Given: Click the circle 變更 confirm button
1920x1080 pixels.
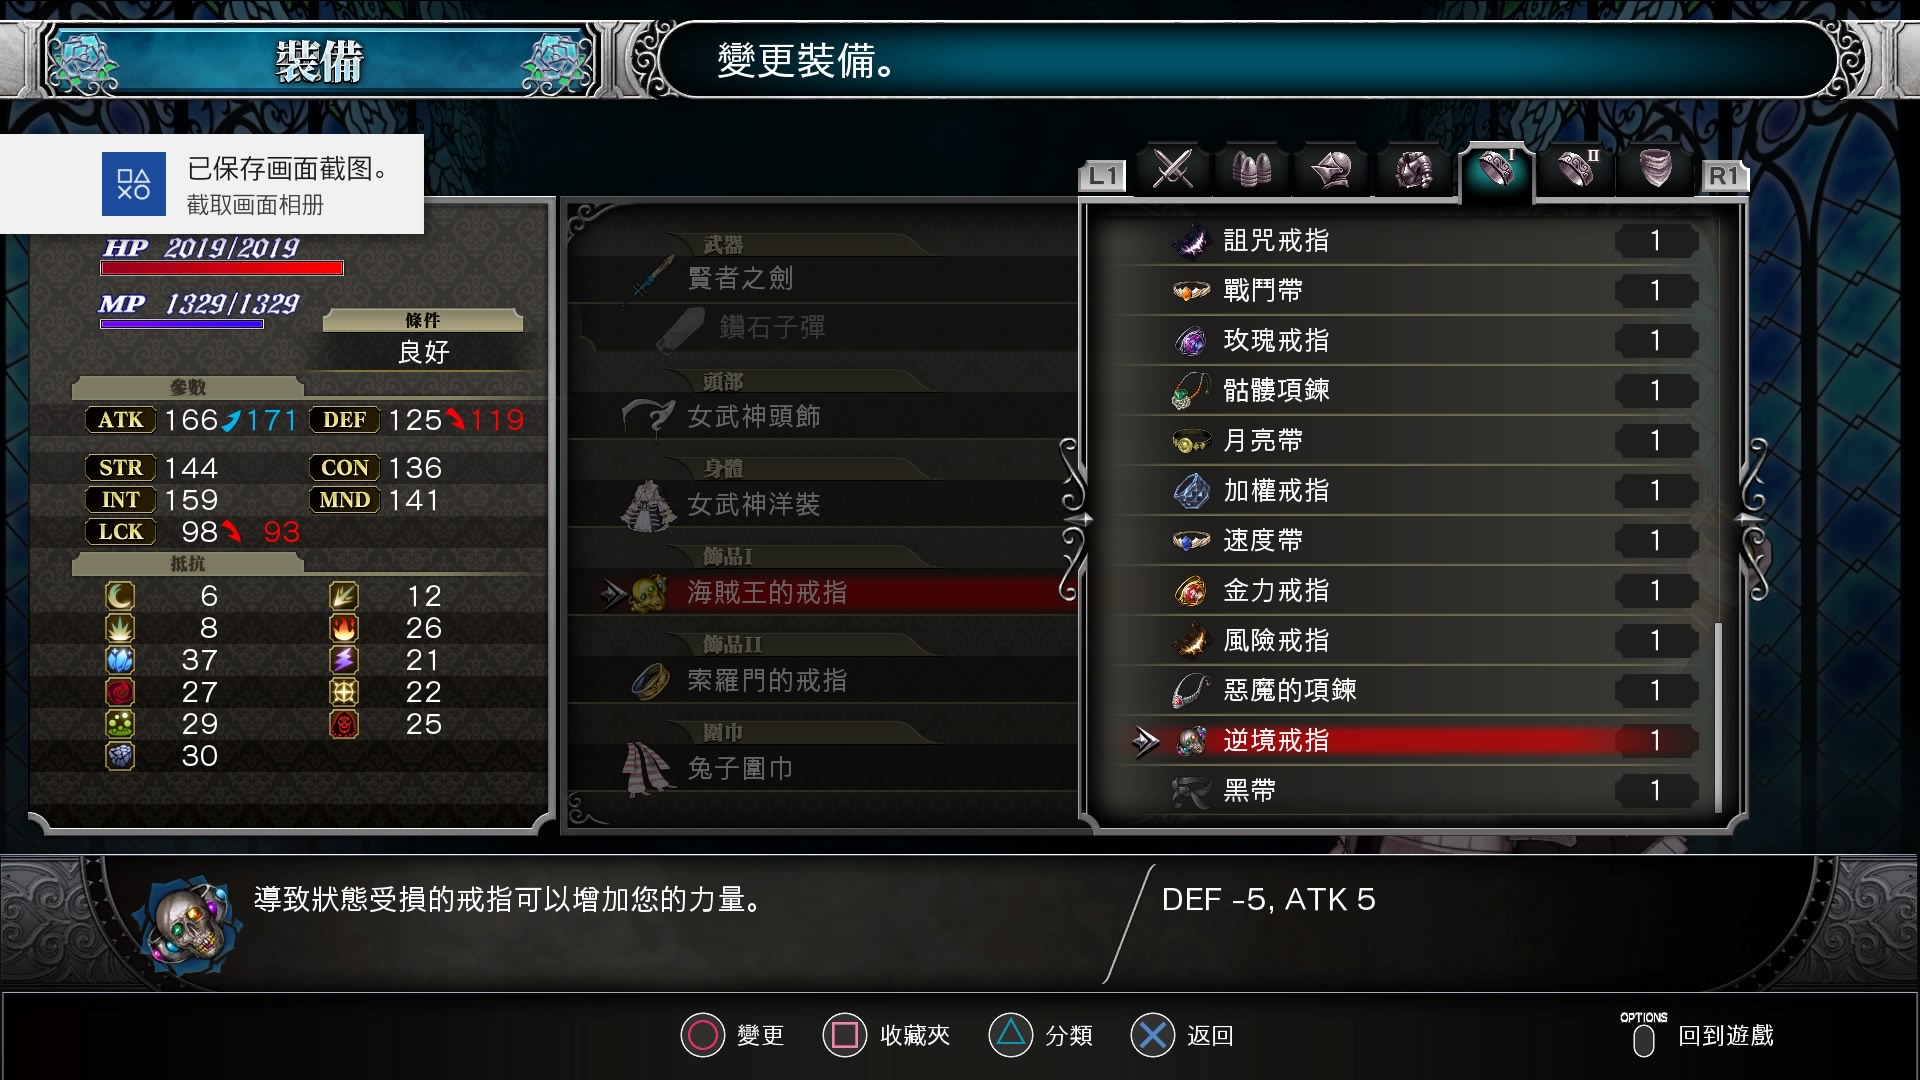Looking at the screenshot, I should tap(732, 1035).
